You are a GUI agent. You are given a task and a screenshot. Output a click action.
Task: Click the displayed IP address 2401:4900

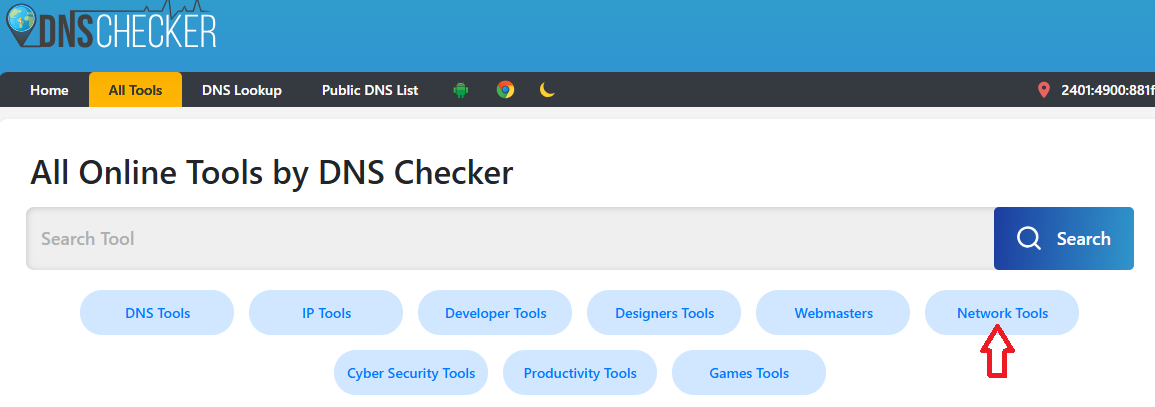tap(1107, 90)
